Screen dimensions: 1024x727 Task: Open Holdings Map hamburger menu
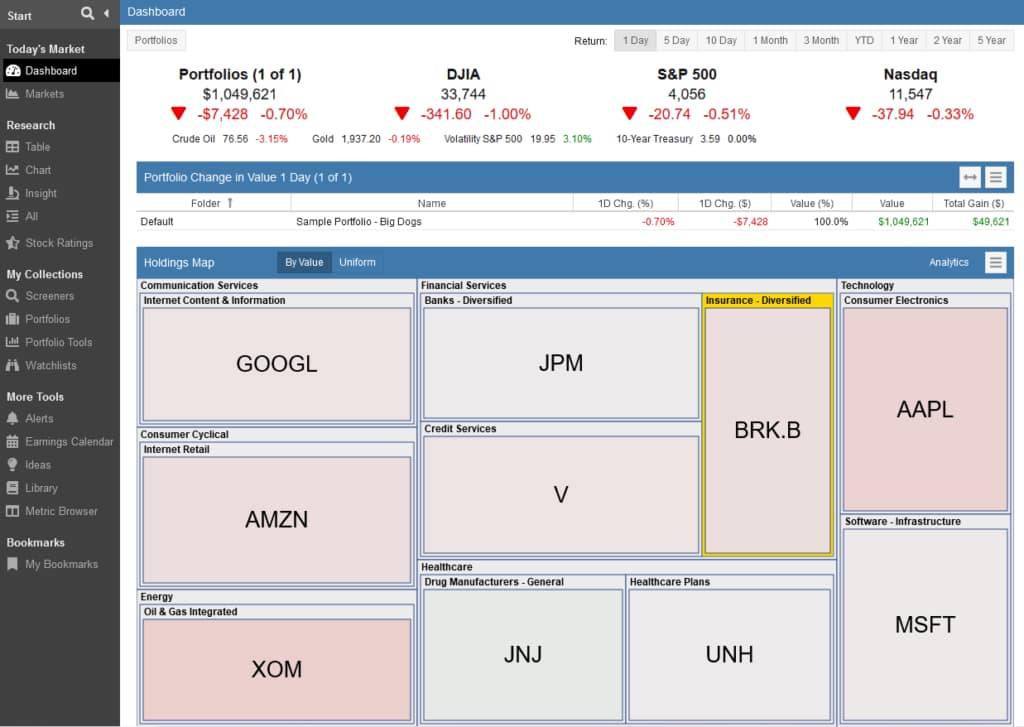(995, 262)
